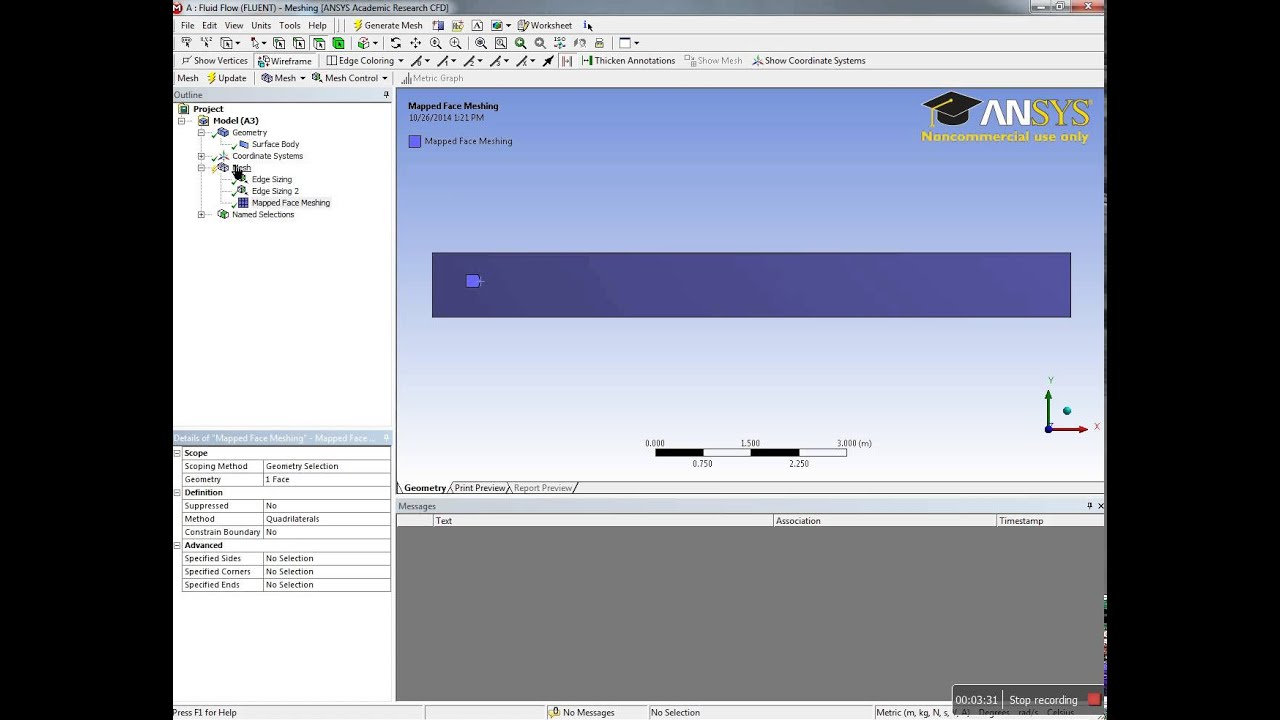The height and width of the screenshot is (720, 1280).
Task: Click the Timestamp column header
Action: 1050,521
